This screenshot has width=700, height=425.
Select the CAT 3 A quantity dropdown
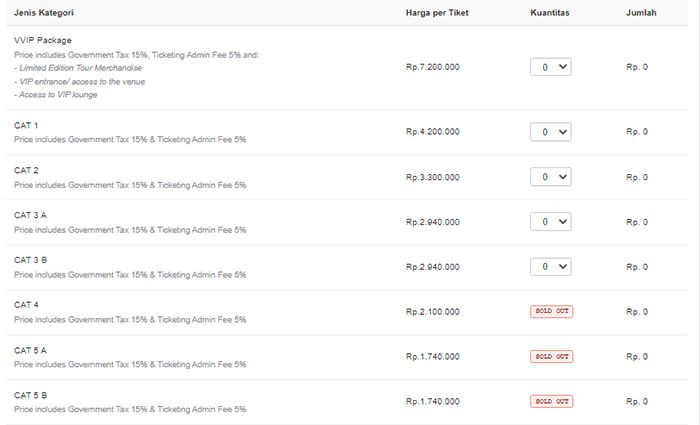click(x=550, y=222)
